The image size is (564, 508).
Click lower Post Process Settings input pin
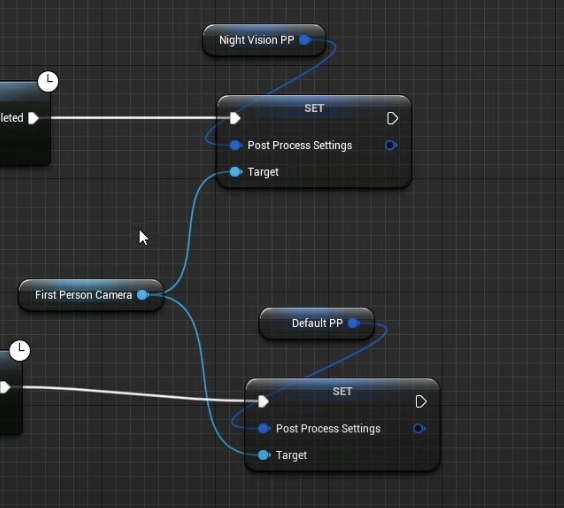264,428
